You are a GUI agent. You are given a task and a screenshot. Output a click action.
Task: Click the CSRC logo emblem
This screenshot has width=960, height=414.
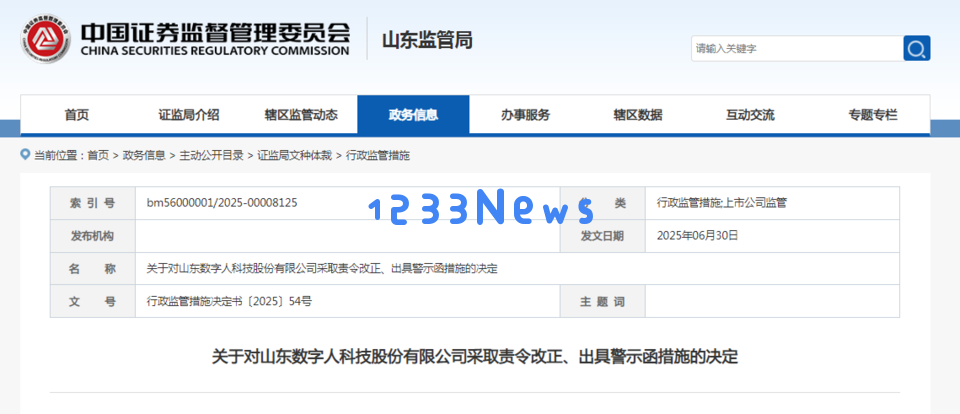pyautogui.click(x=45, y=39)
